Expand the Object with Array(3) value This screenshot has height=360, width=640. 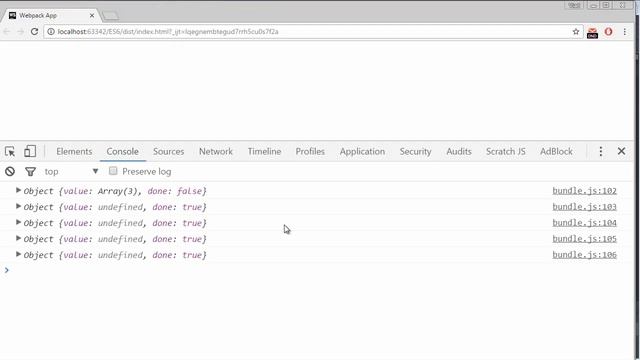[18, 190]
